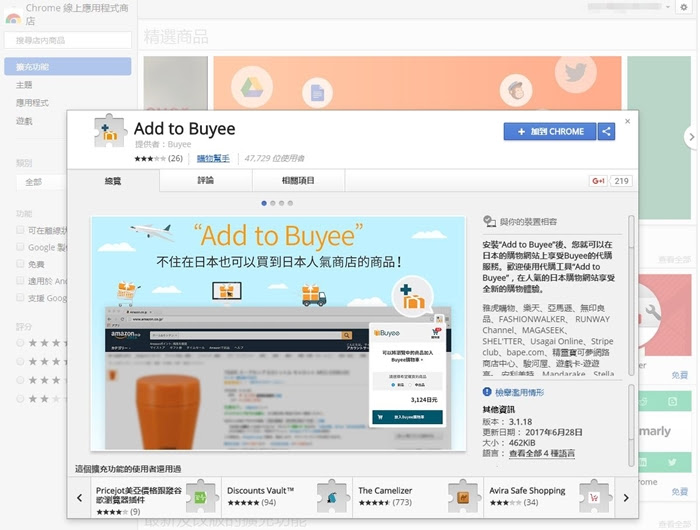The image size is (700, 530).
Task: Select the third screenshot dot indicator
Action: pyautogui.click(x=281, y=203)
